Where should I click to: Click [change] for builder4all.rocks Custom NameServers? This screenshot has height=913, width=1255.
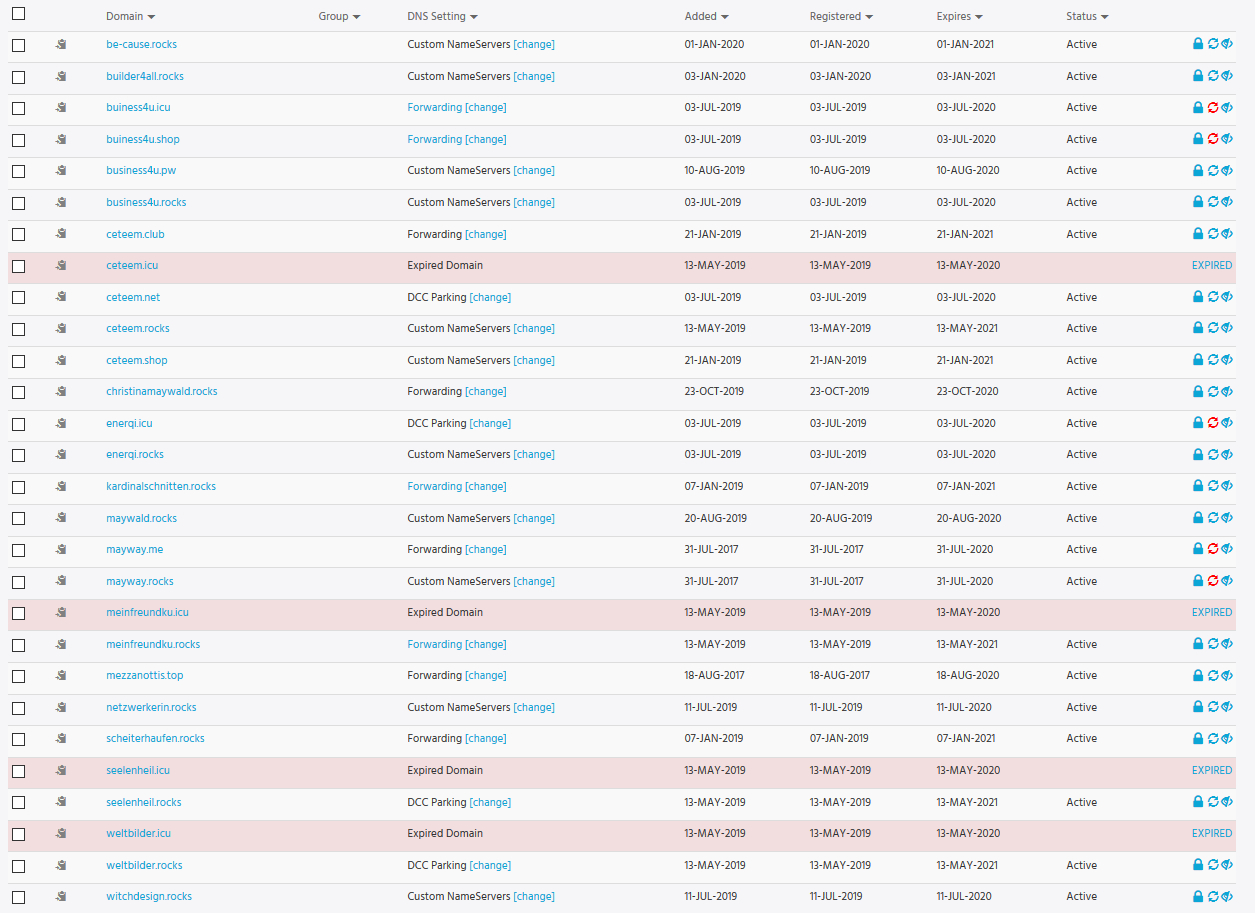533,76
